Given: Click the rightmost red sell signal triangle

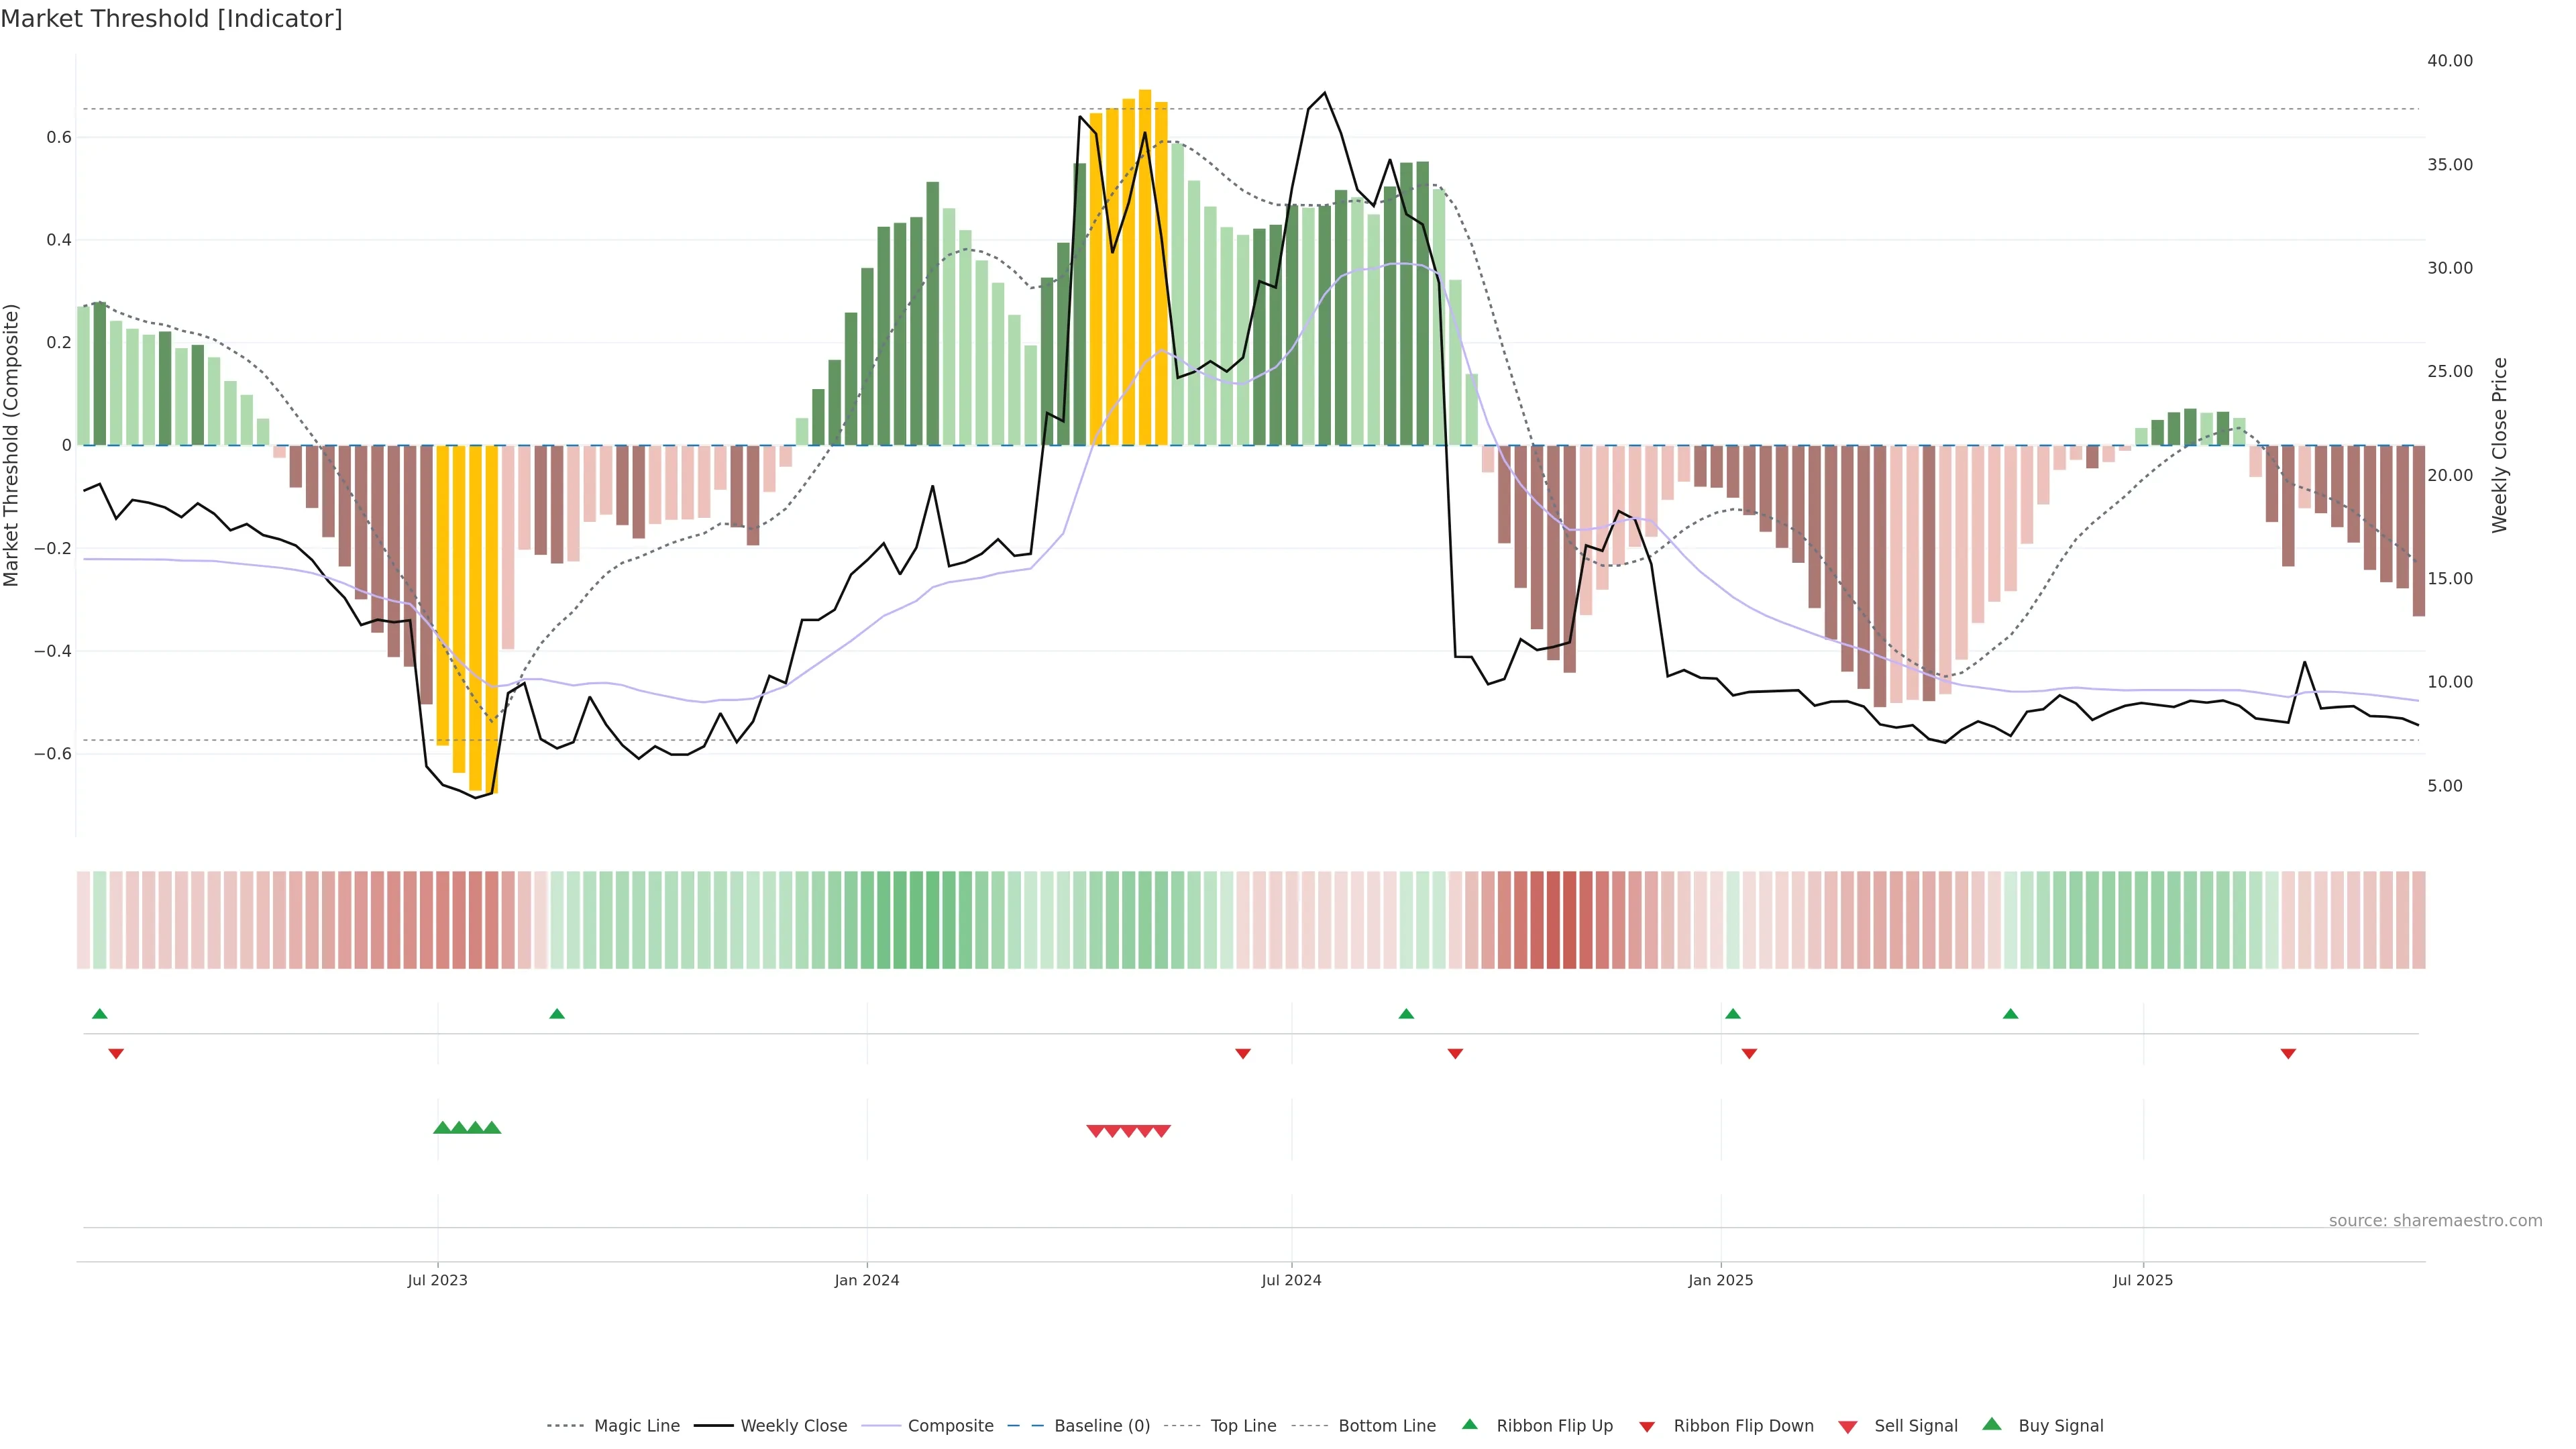Looking at the screenshot, I should [1161, 1131].
